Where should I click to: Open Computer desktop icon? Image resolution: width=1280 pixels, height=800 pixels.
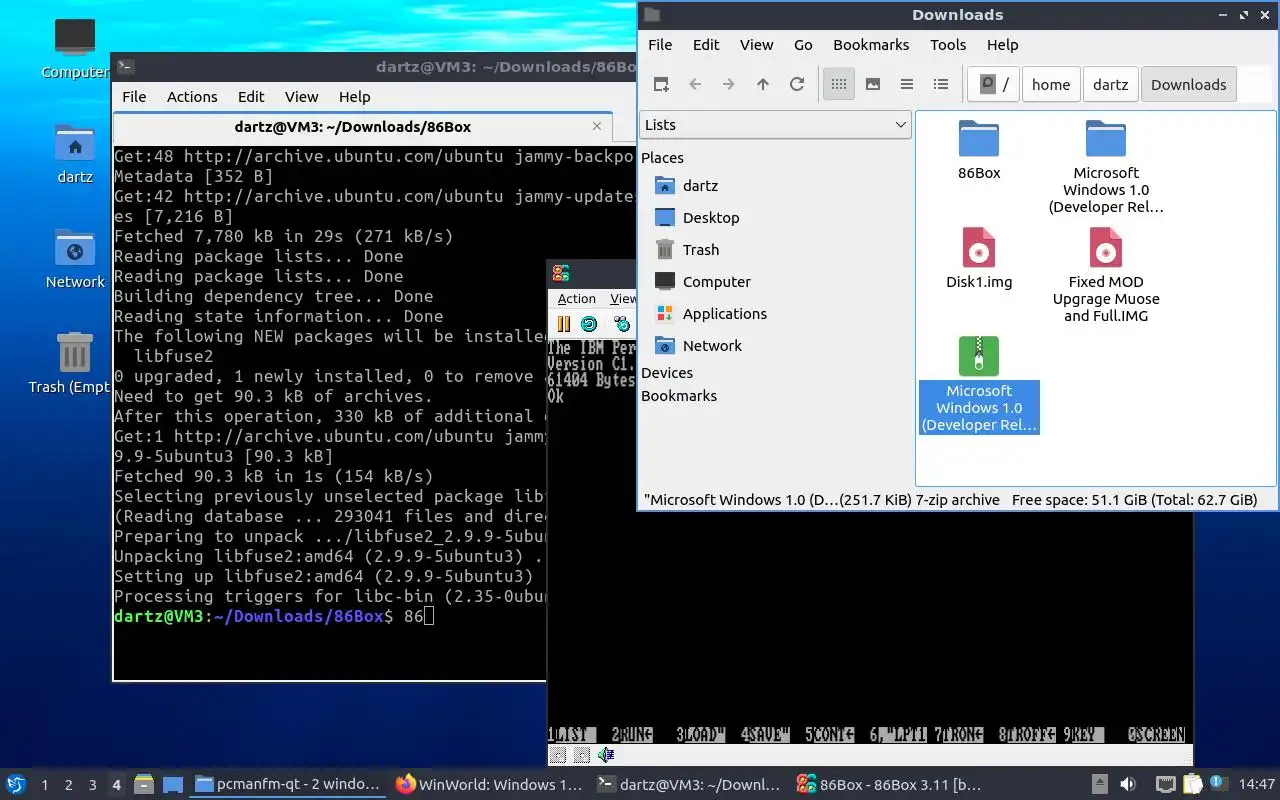(x=75, y=48)
